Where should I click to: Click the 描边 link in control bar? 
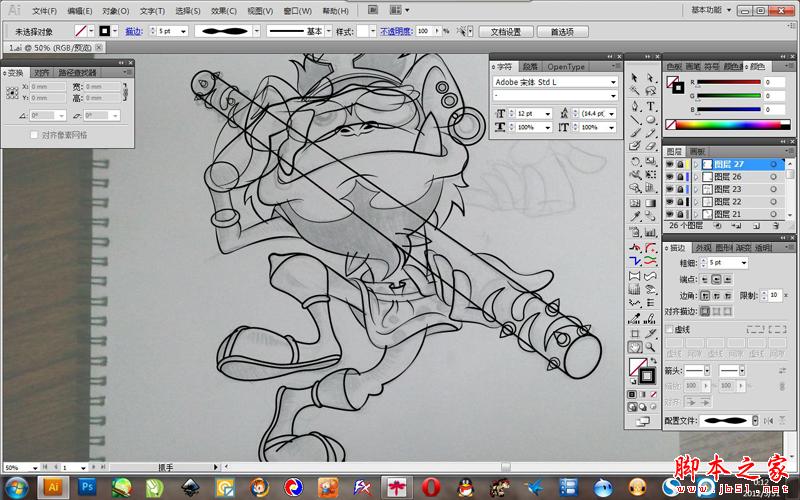[x=134, y=32]
